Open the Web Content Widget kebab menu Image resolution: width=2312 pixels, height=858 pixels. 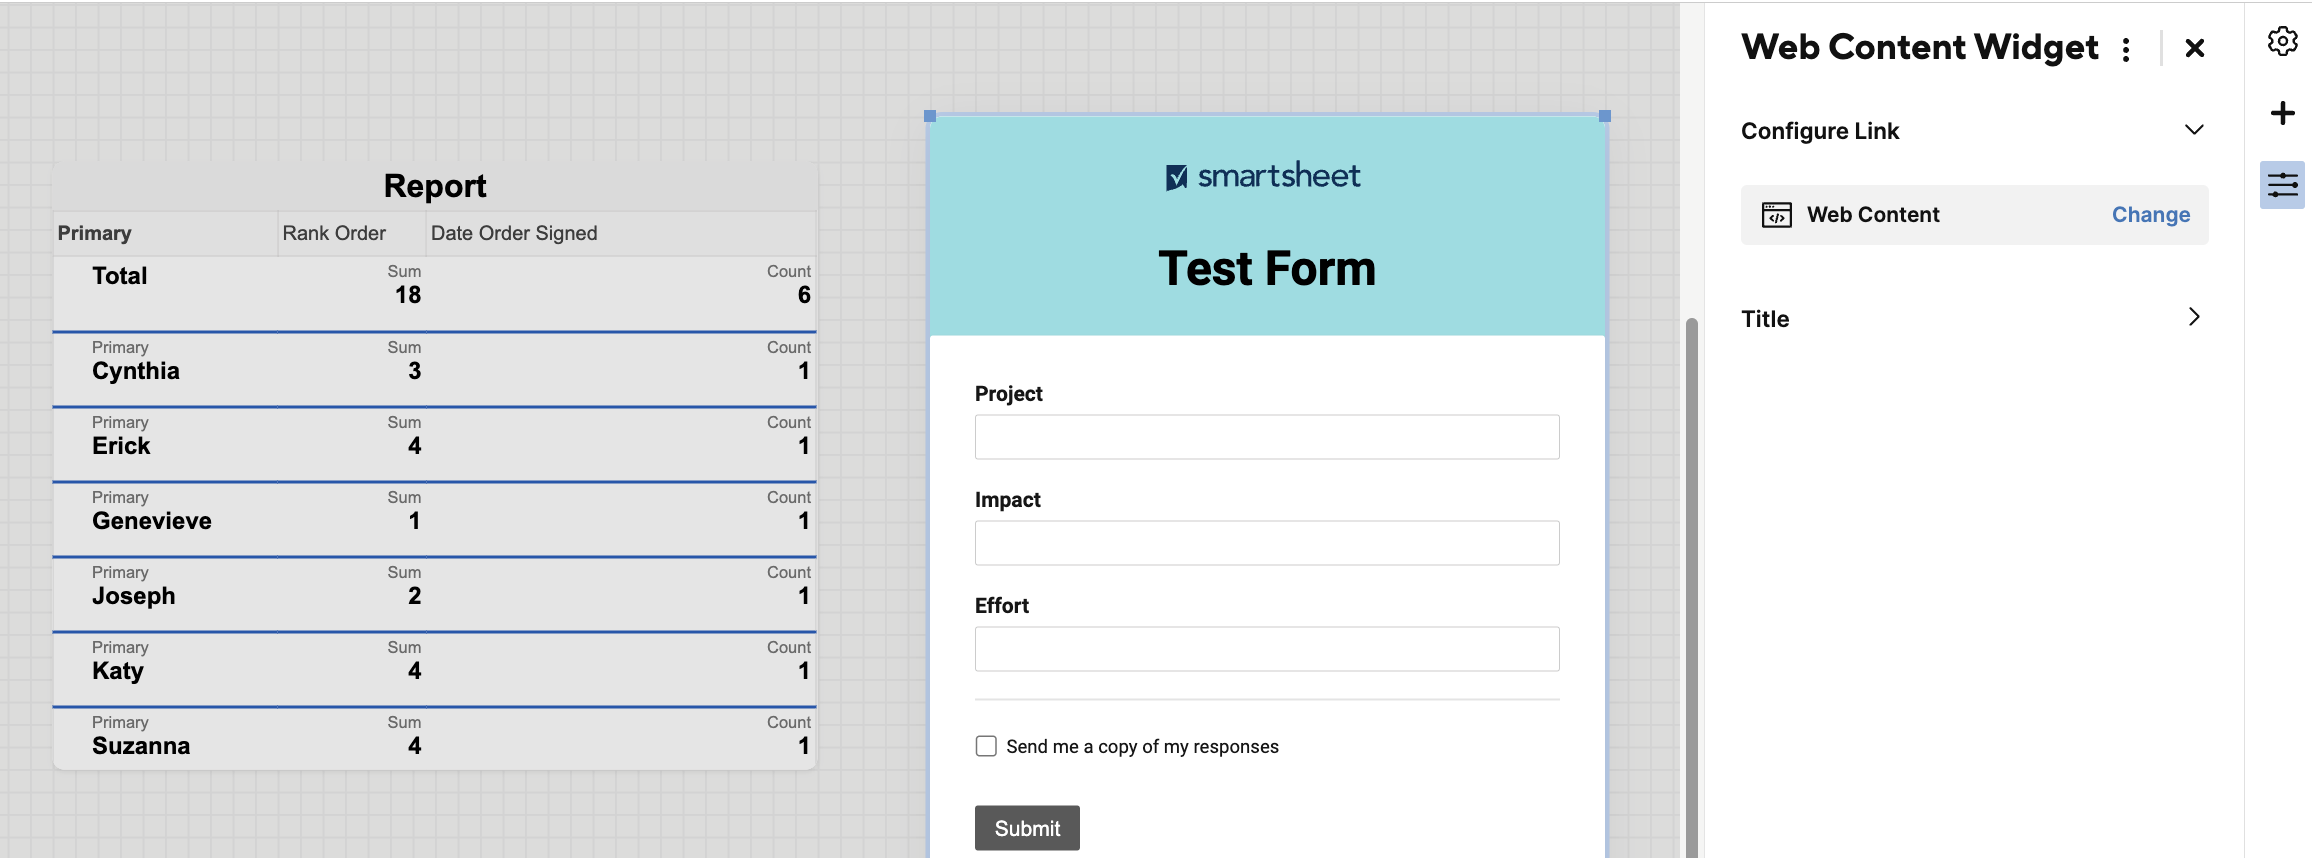pyautogui.click(x=2126, y=49)
